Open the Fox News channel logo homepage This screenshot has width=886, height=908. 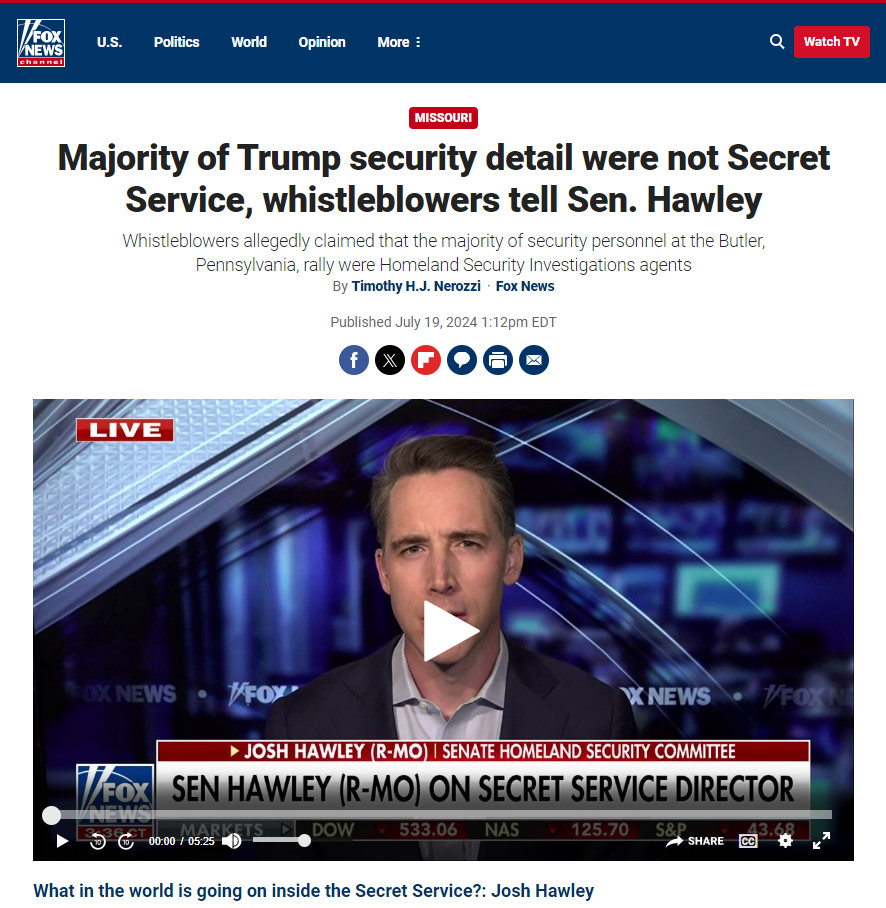click(x=41, y=42)
